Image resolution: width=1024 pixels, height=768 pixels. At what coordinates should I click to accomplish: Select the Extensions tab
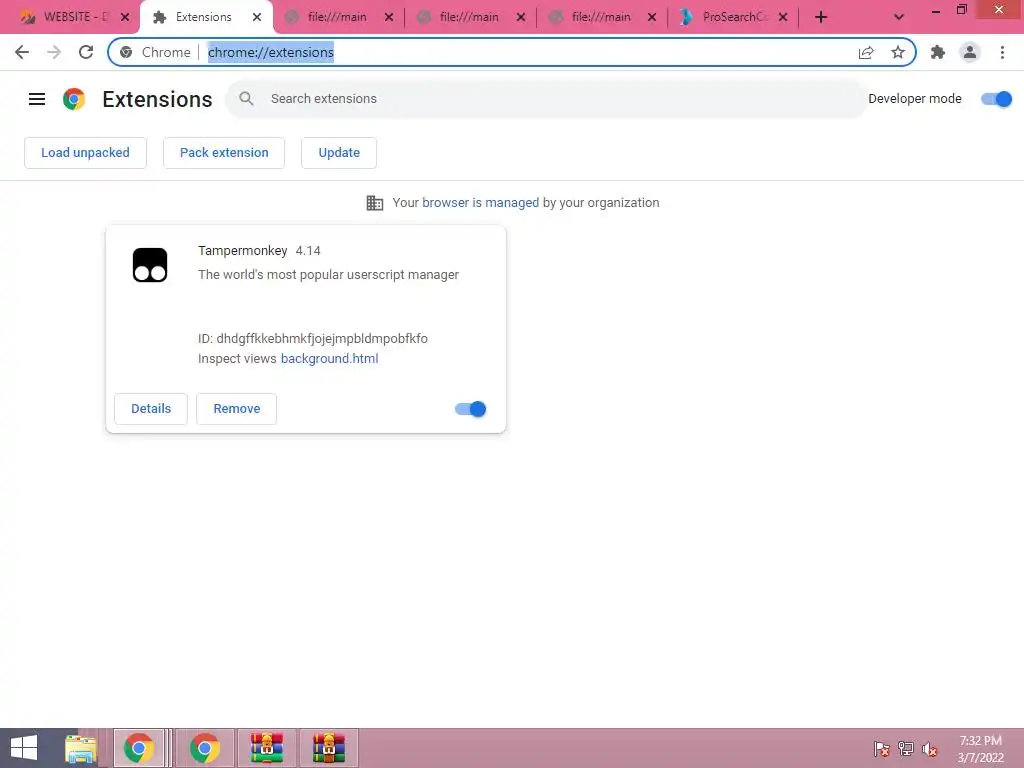[x=203, y=17]
